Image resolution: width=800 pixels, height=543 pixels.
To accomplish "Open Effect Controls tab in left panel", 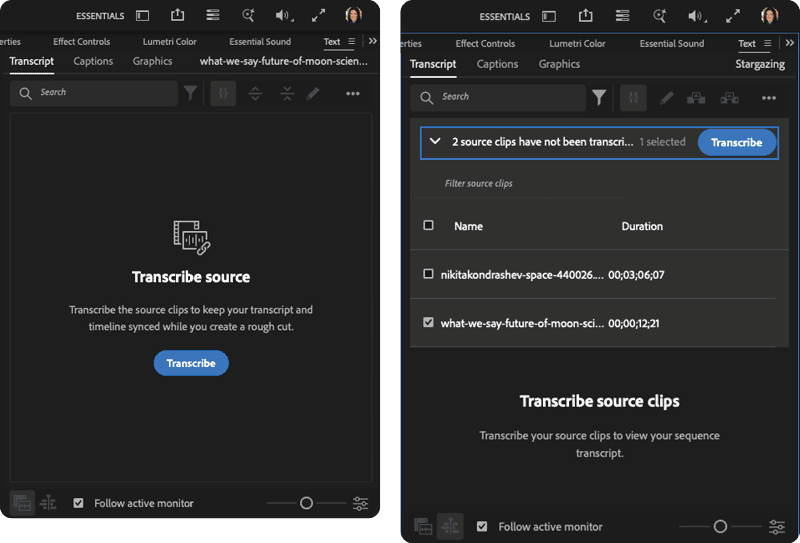I will click(x=82, y=42).
